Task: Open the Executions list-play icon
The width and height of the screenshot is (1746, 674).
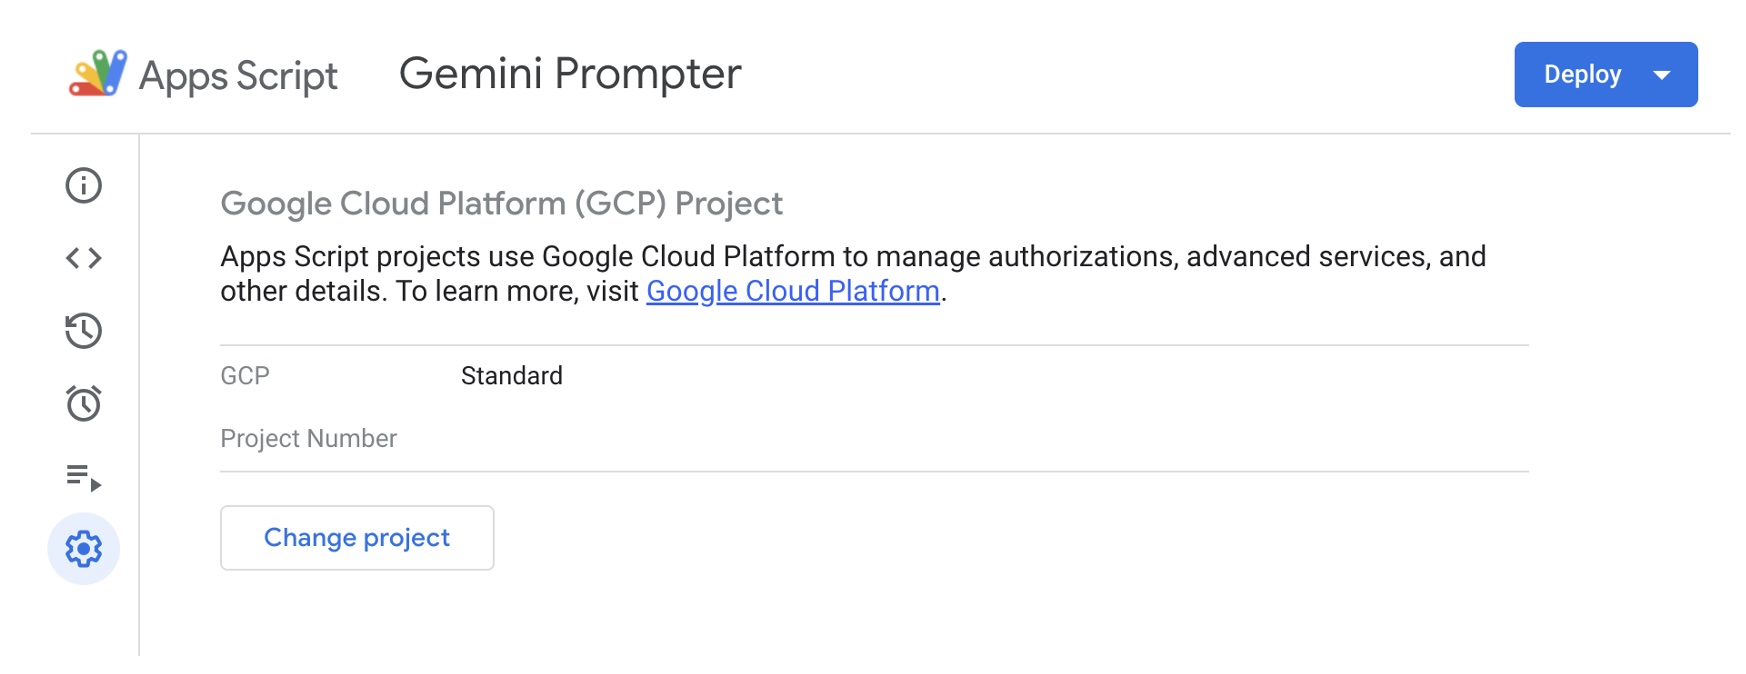Action: [84, 477]
